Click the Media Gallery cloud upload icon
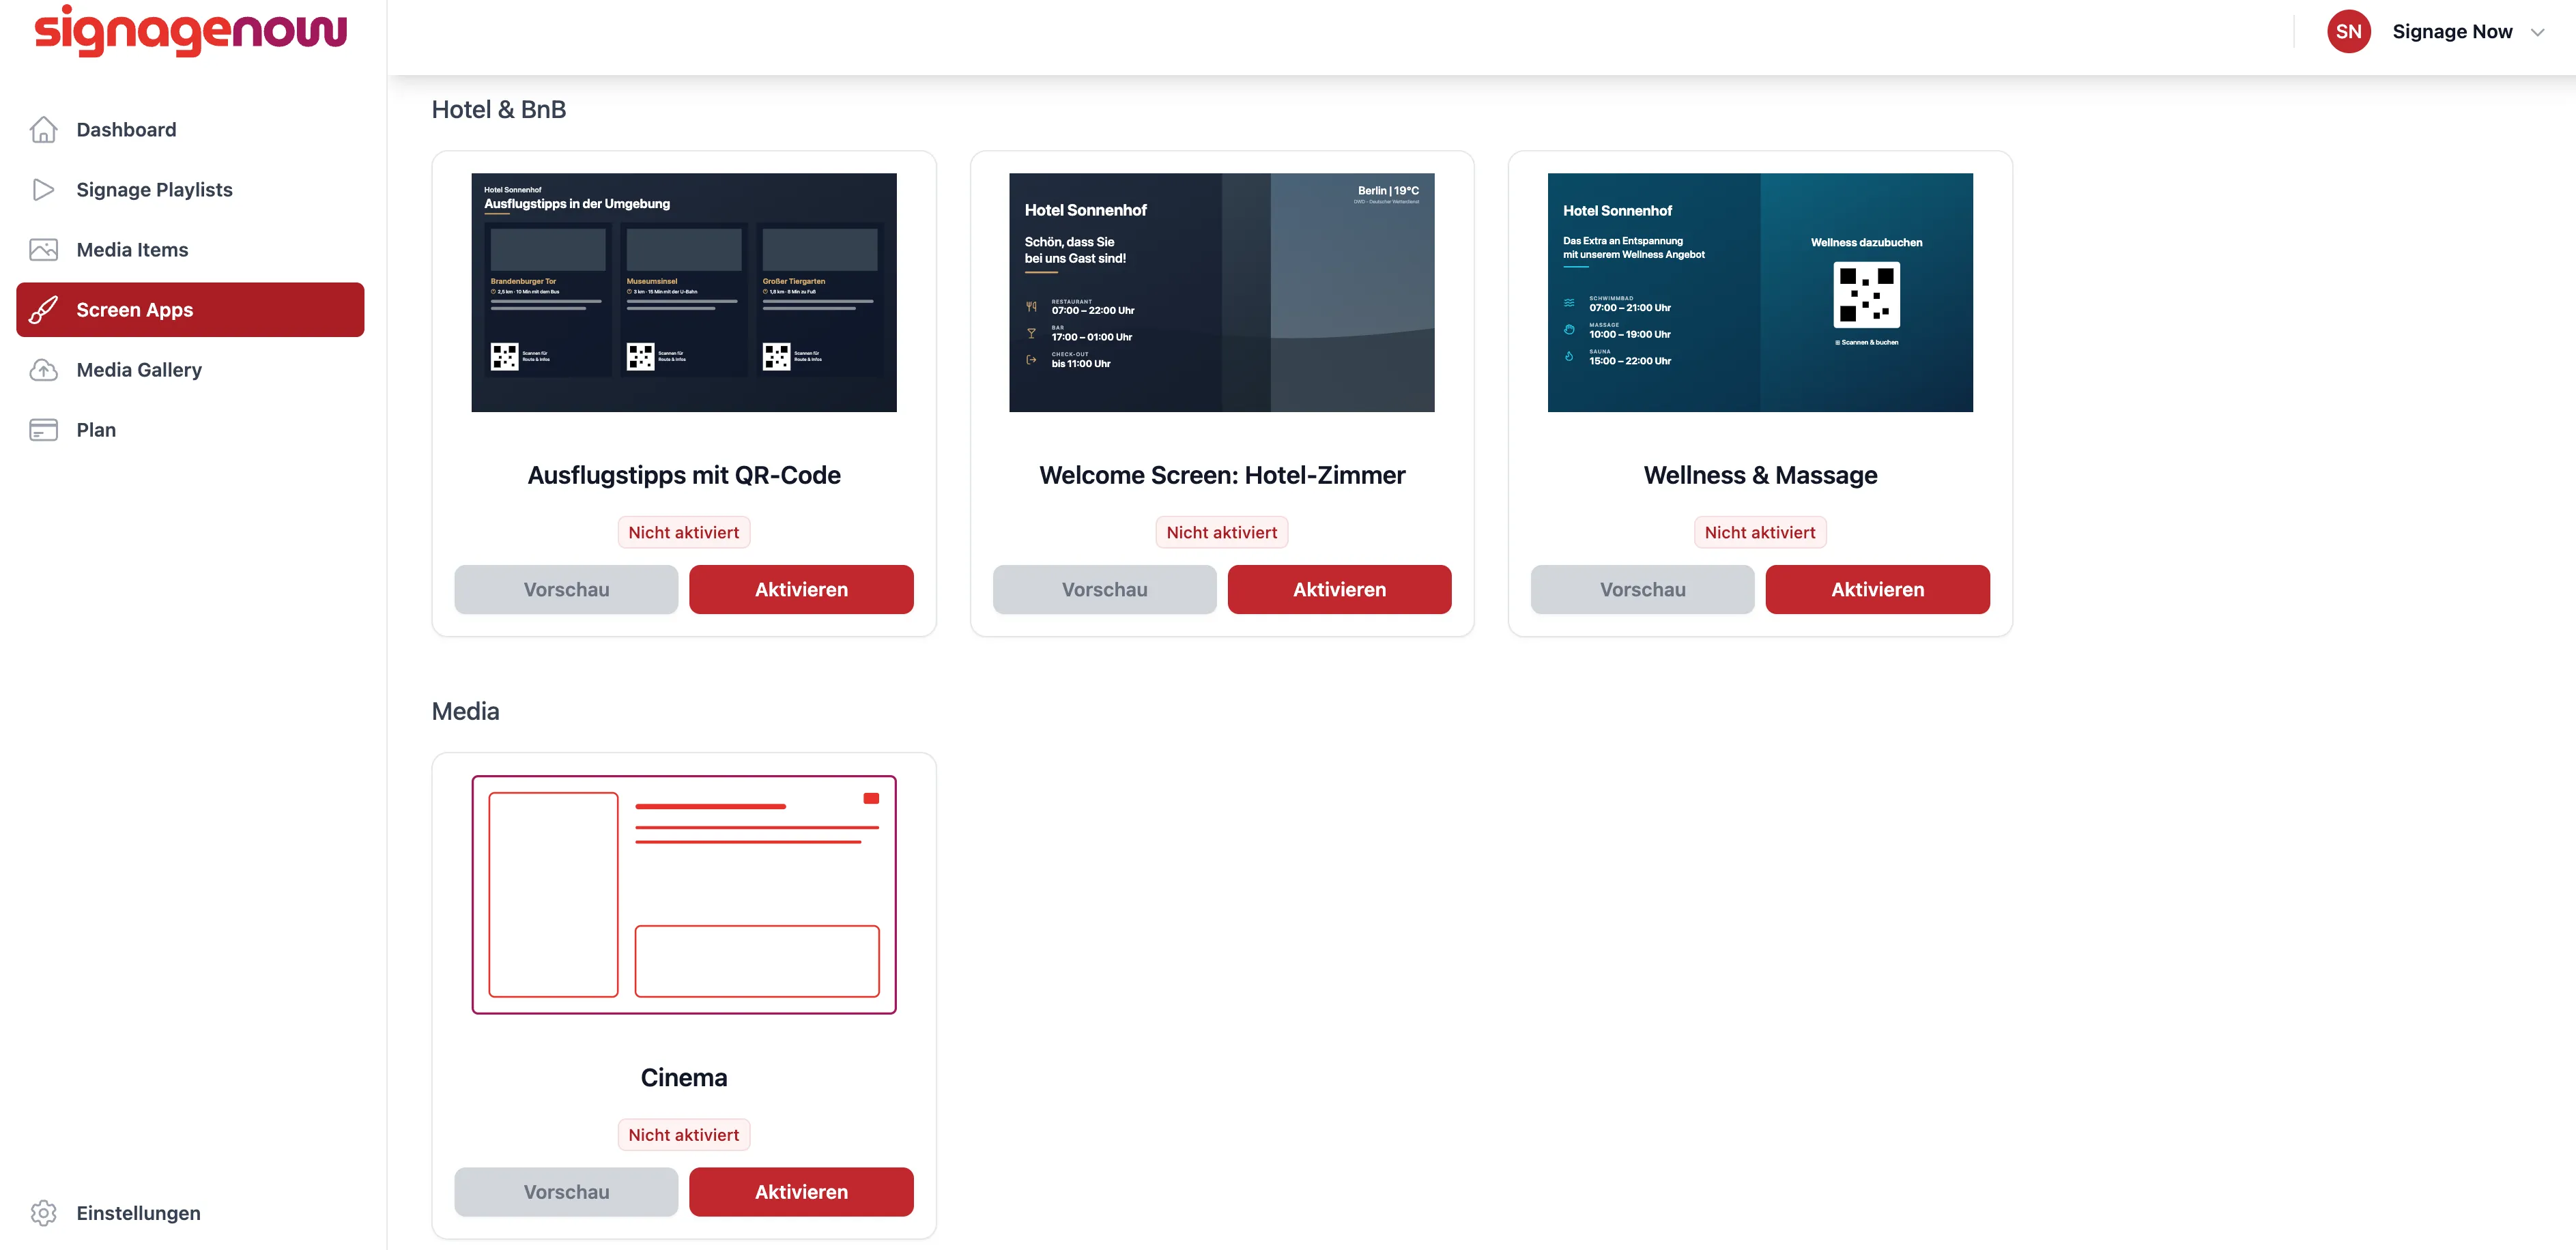The image size is (2576, 1250). click(43, 370)
